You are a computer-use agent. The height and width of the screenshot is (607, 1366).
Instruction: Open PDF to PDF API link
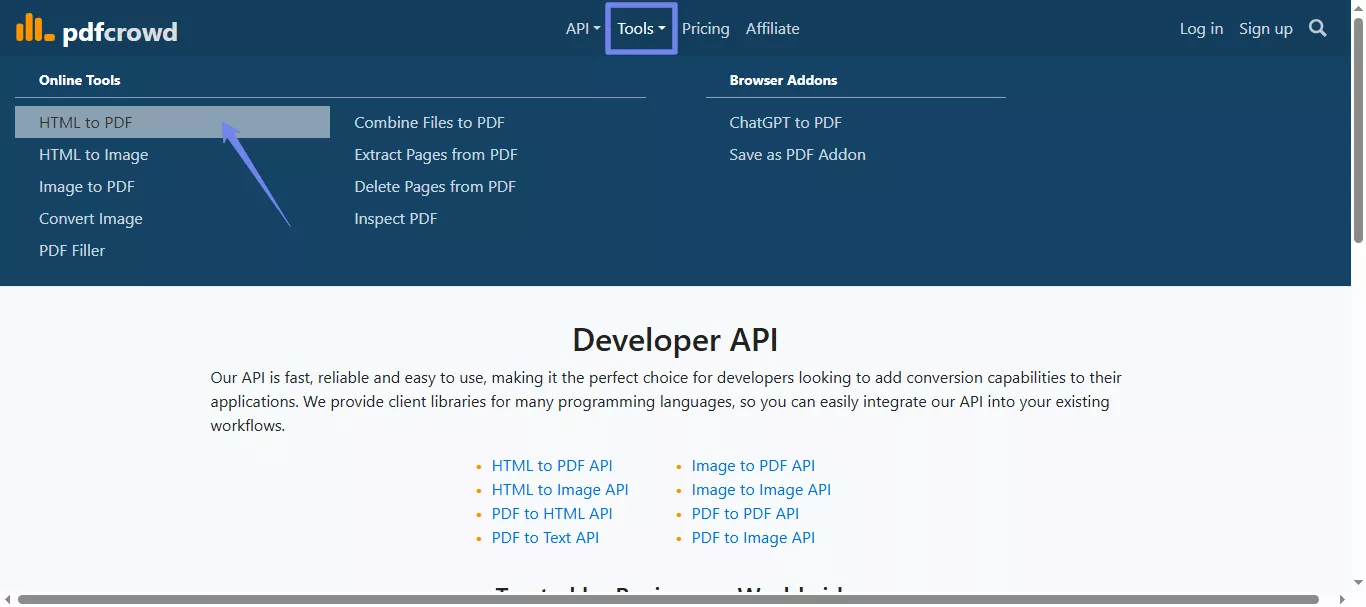[x=745, y=513]
